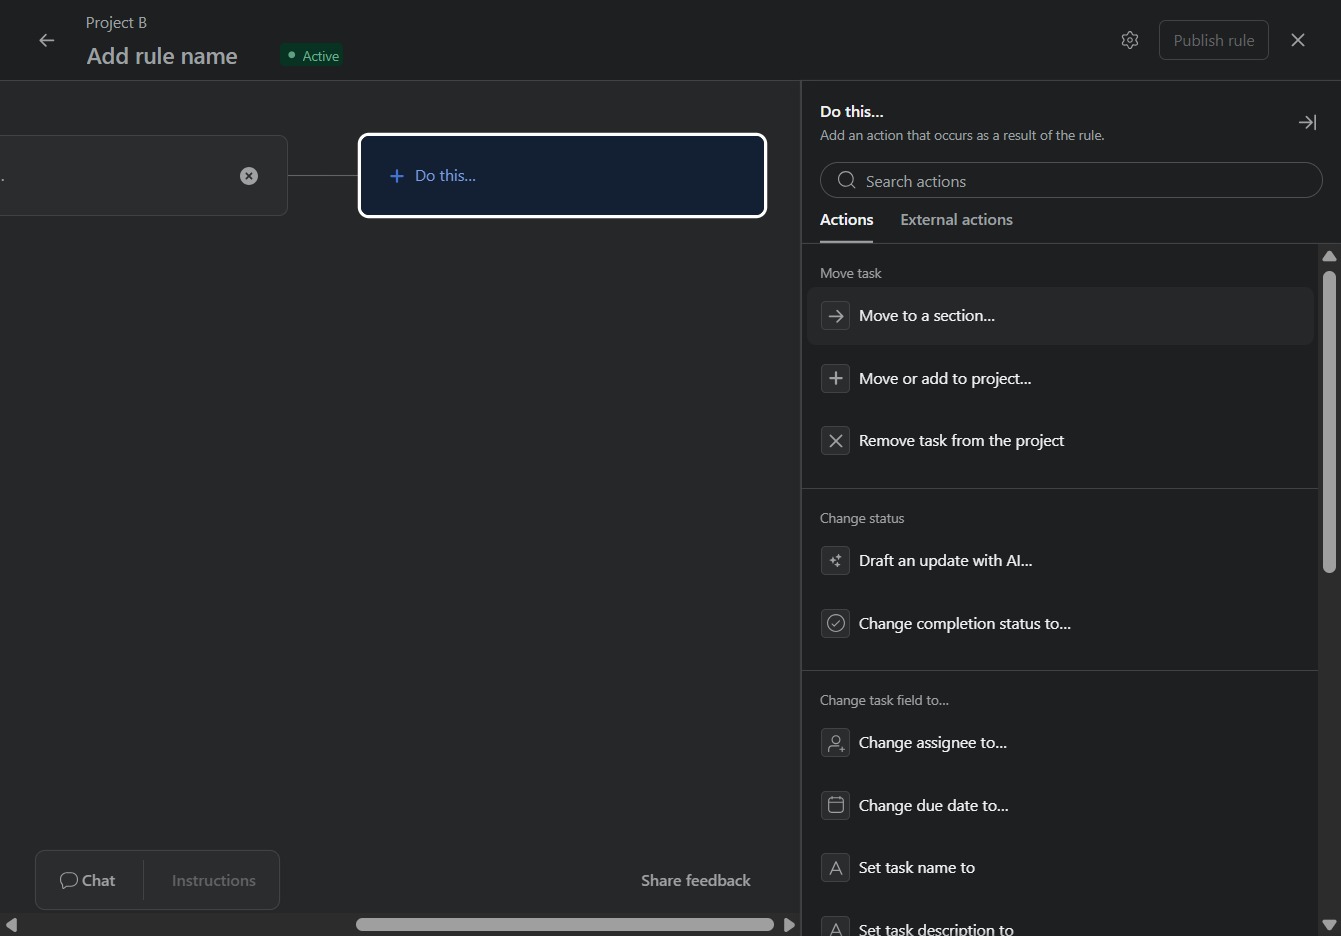Viewport: 1341px width, 936px height.
Task: Click the Change task field to heading
Action: [x=884, y=700]
